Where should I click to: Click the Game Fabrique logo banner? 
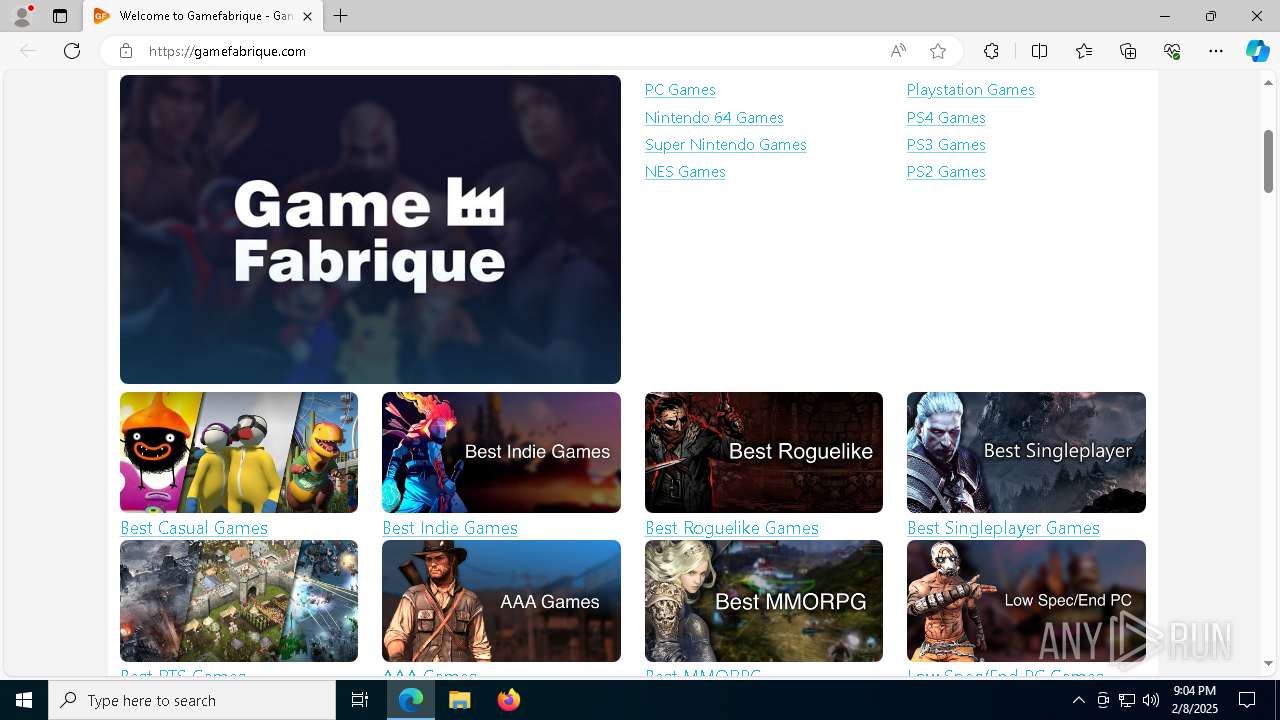370,229
